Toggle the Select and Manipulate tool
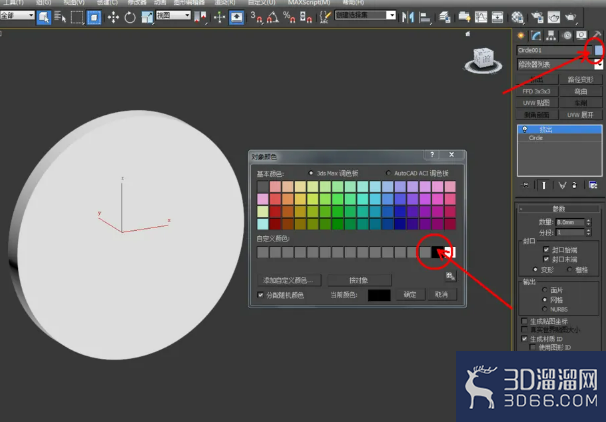Screen dimensions: 606x422 [219, 17]
